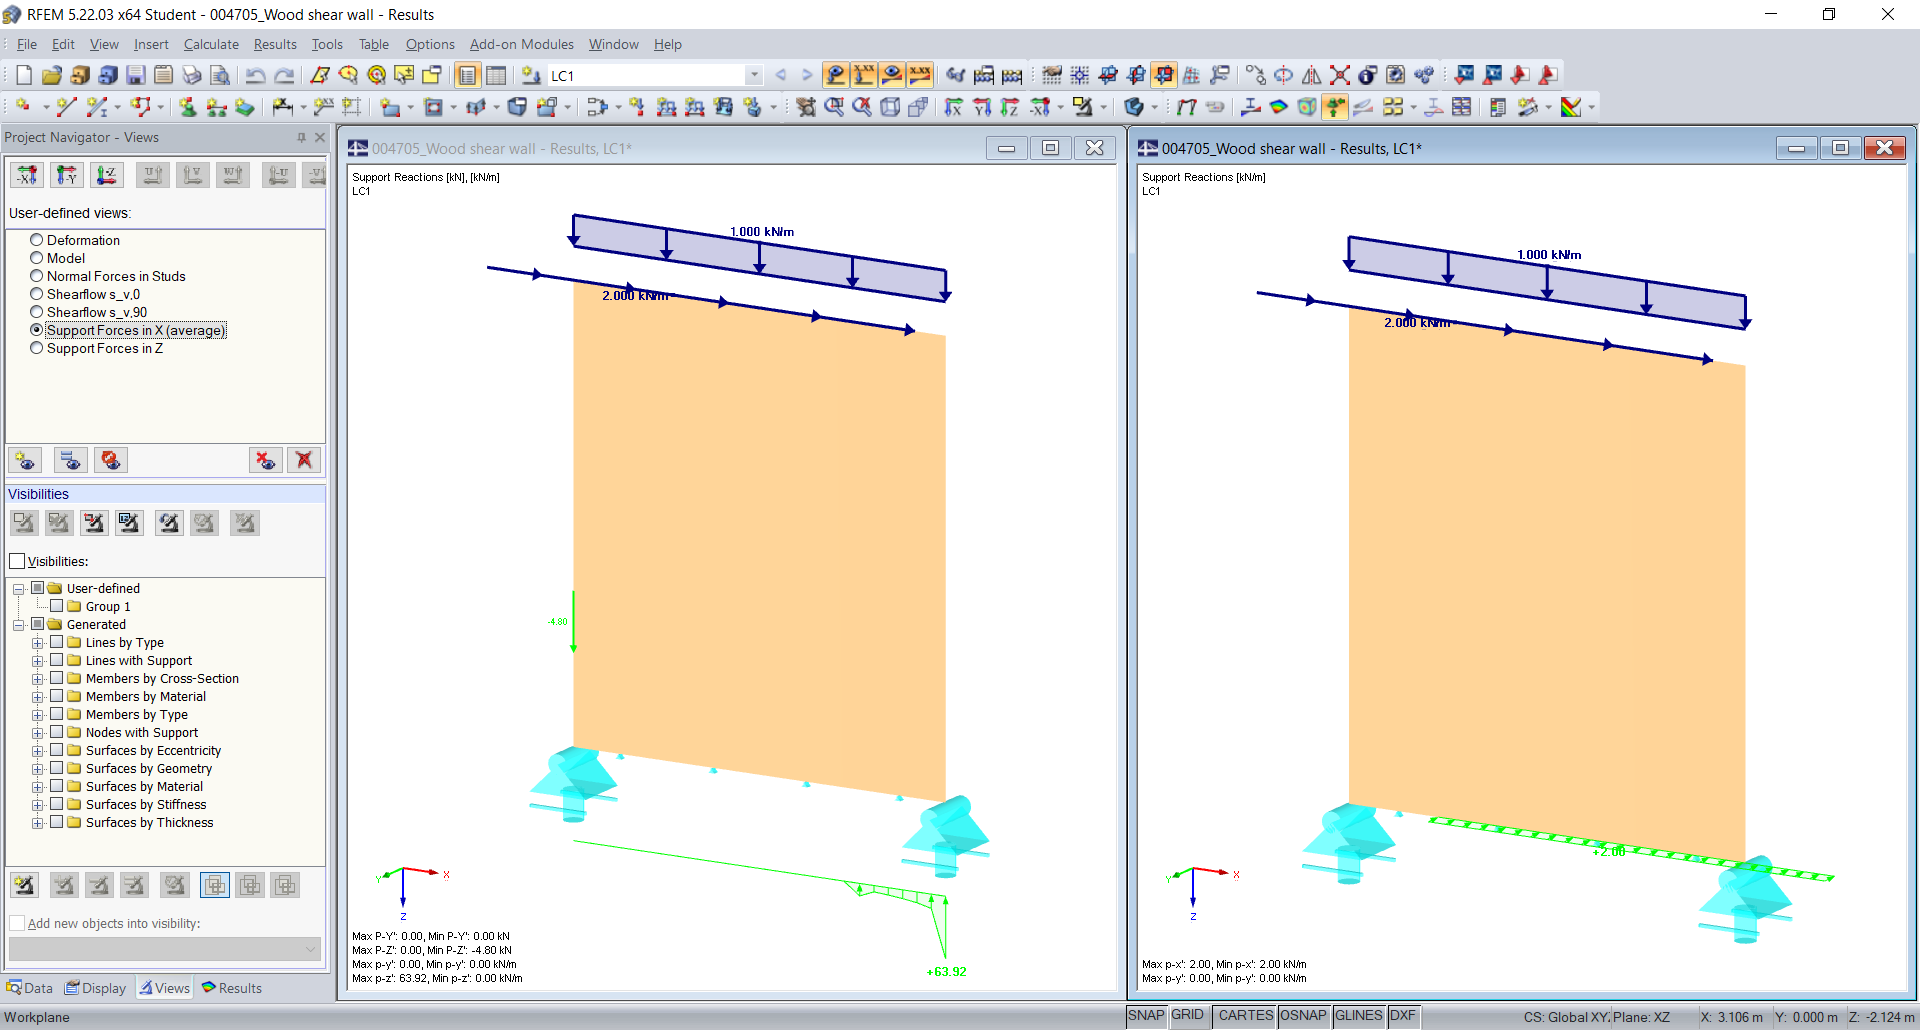Open the Calculate menu
Screen dimensions: 1920x1030
pos(211,44)
